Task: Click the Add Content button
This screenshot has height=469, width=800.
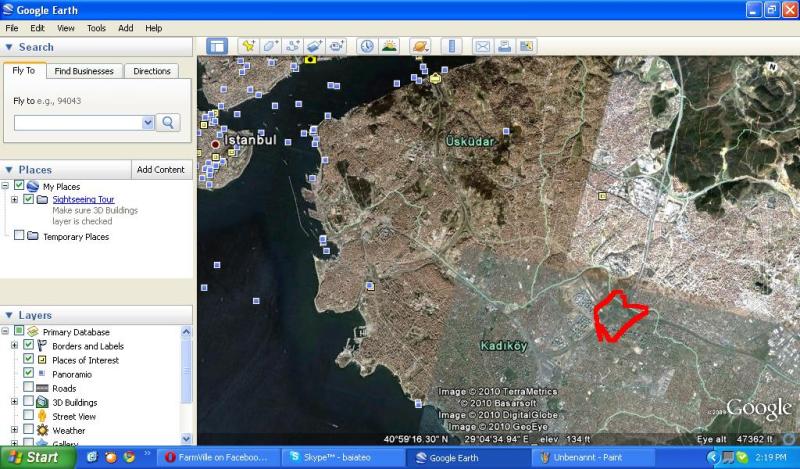Action: pos(161,169)
